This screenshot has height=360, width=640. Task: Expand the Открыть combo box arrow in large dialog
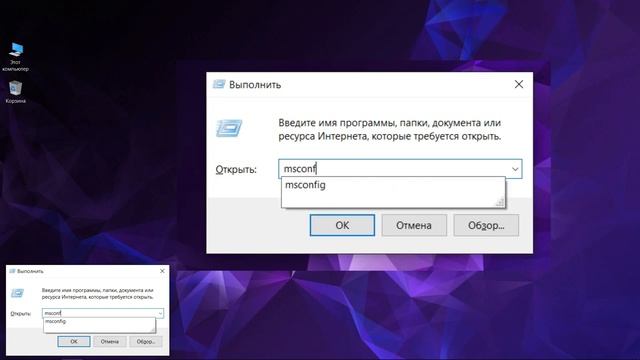tap(515, 169)
